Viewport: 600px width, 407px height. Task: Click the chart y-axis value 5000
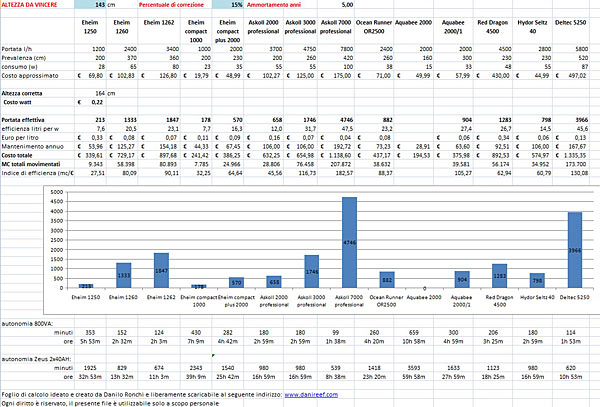(56, 192)
